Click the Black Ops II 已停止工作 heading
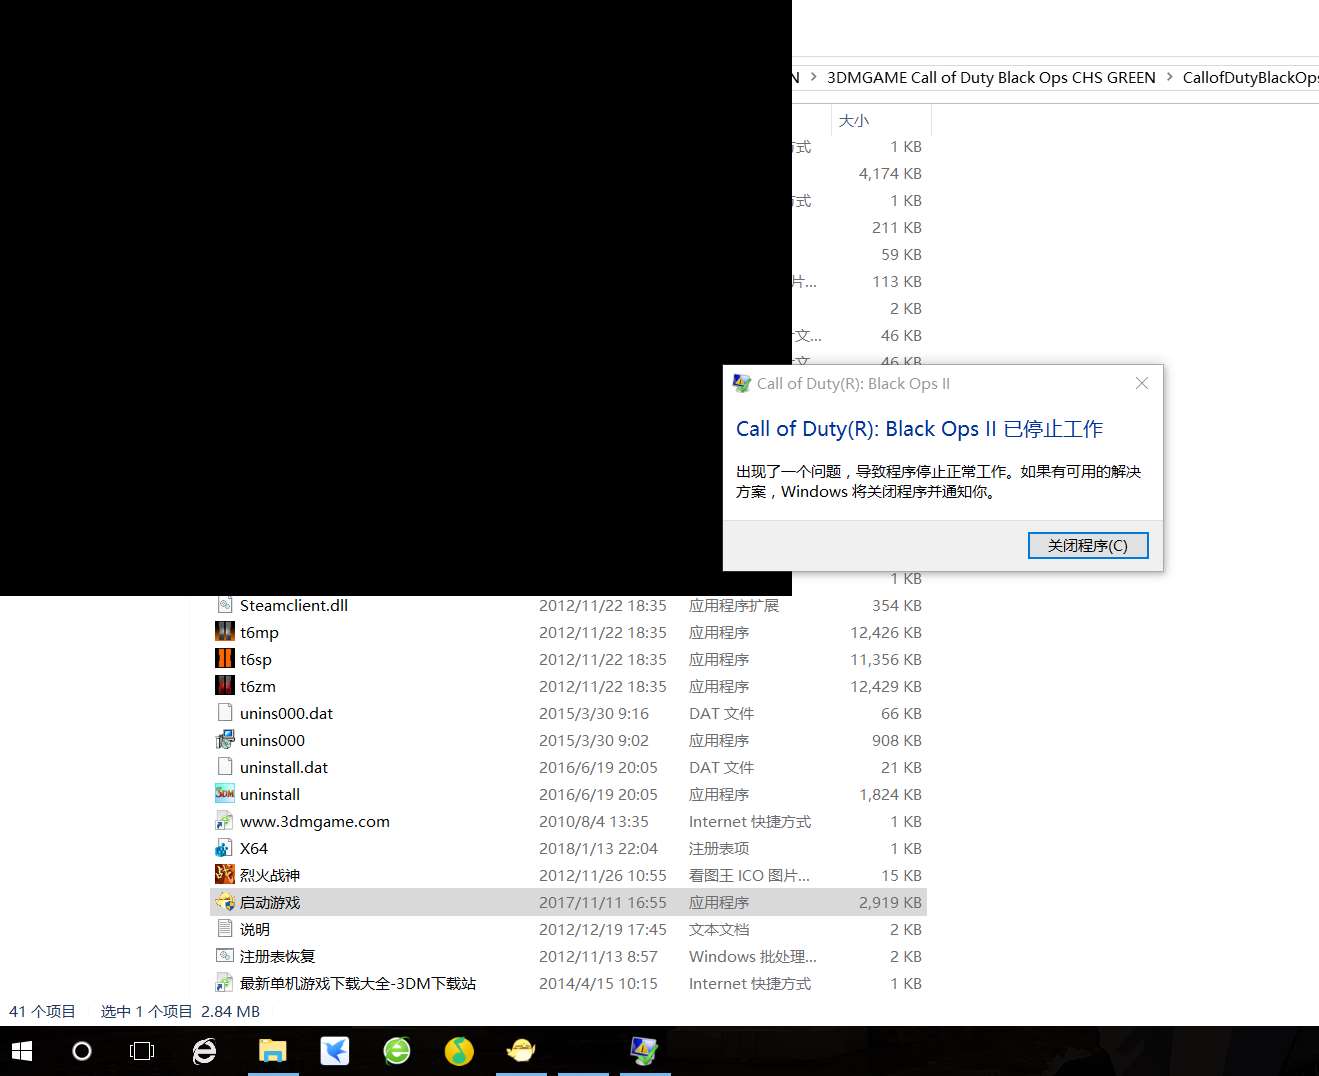This screenshot has height=1076, width=1319. pos(919,428)
